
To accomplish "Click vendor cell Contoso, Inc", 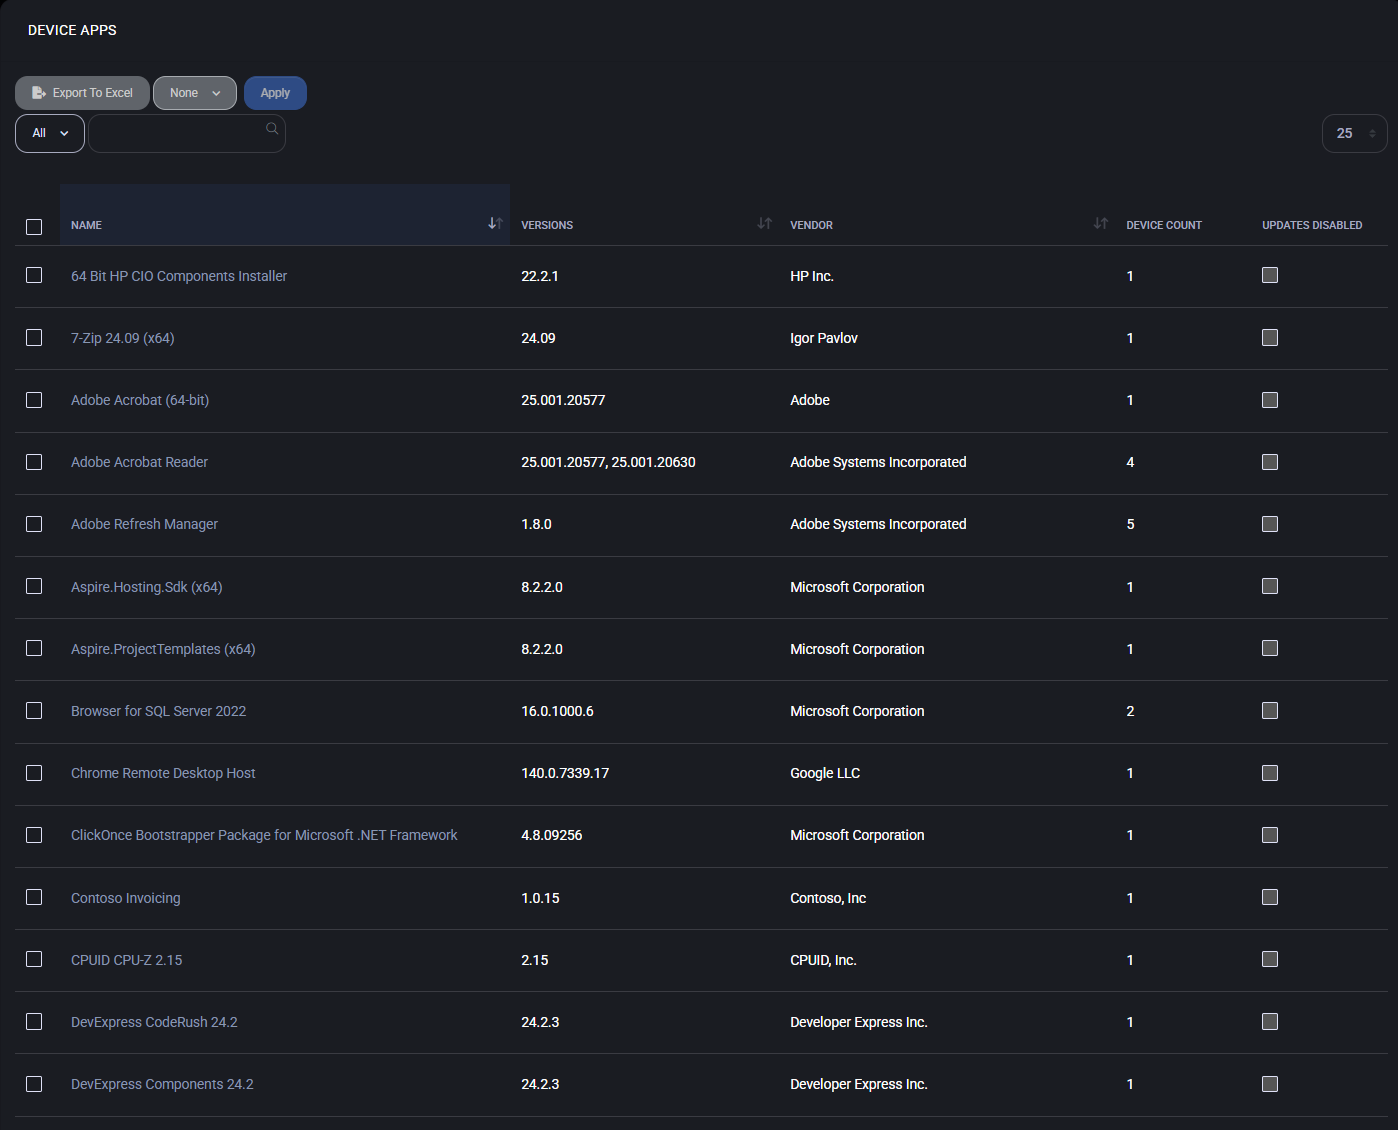I will pos(828,898).
